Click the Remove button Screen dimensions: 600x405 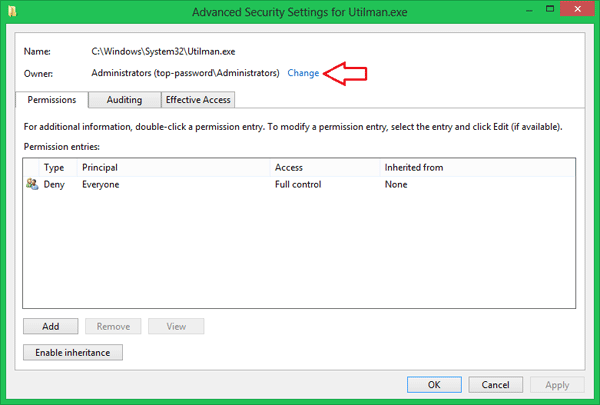[113, 327]
